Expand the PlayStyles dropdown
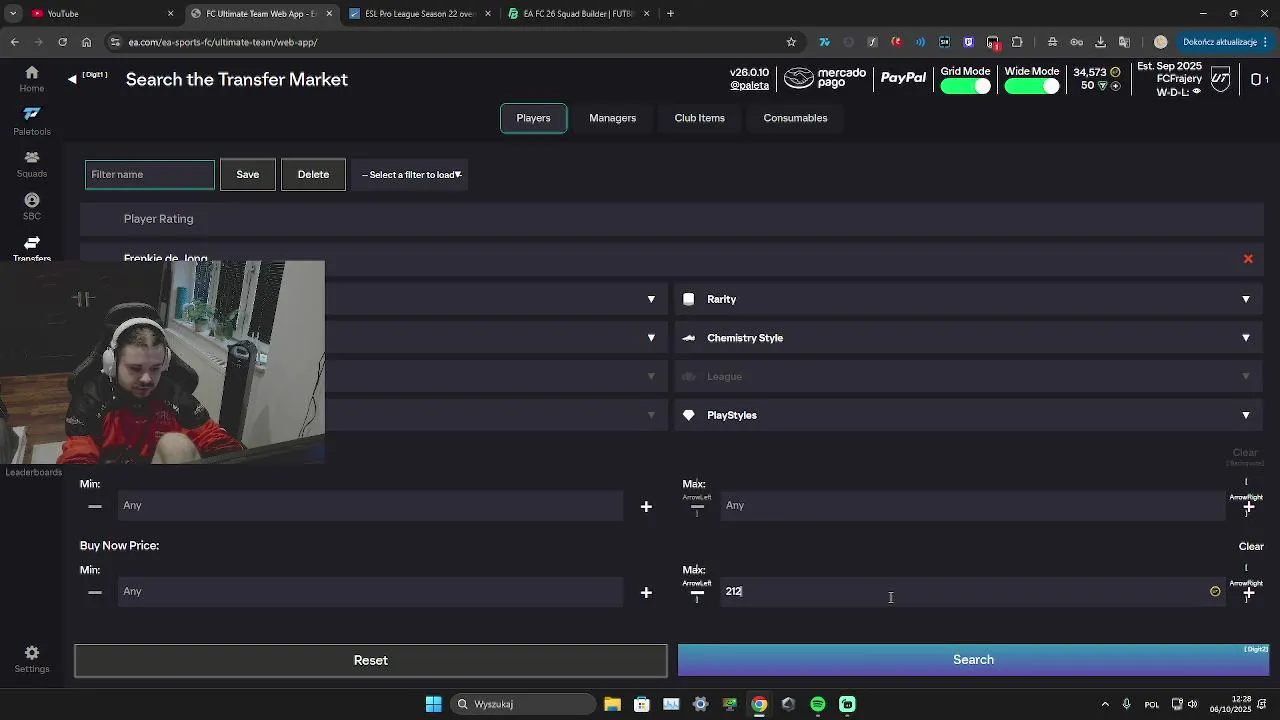This screenshot has width=1280, height=720. pos(969,415)
